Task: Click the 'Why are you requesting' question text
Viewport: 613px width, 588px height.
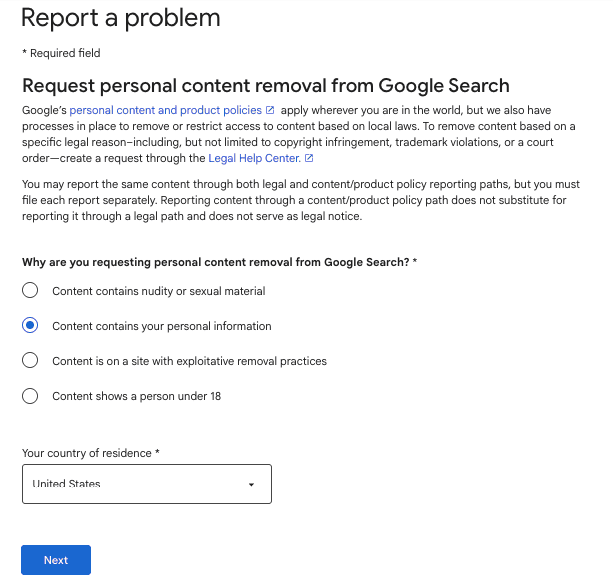Action: click(x=219, y=262)
